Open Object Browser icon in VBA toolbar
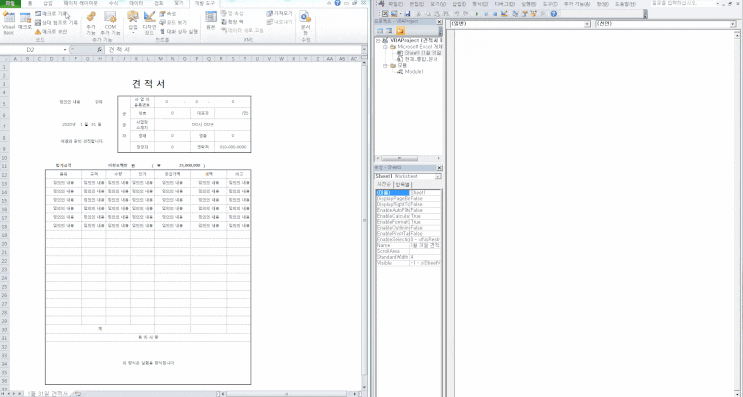 534,14
